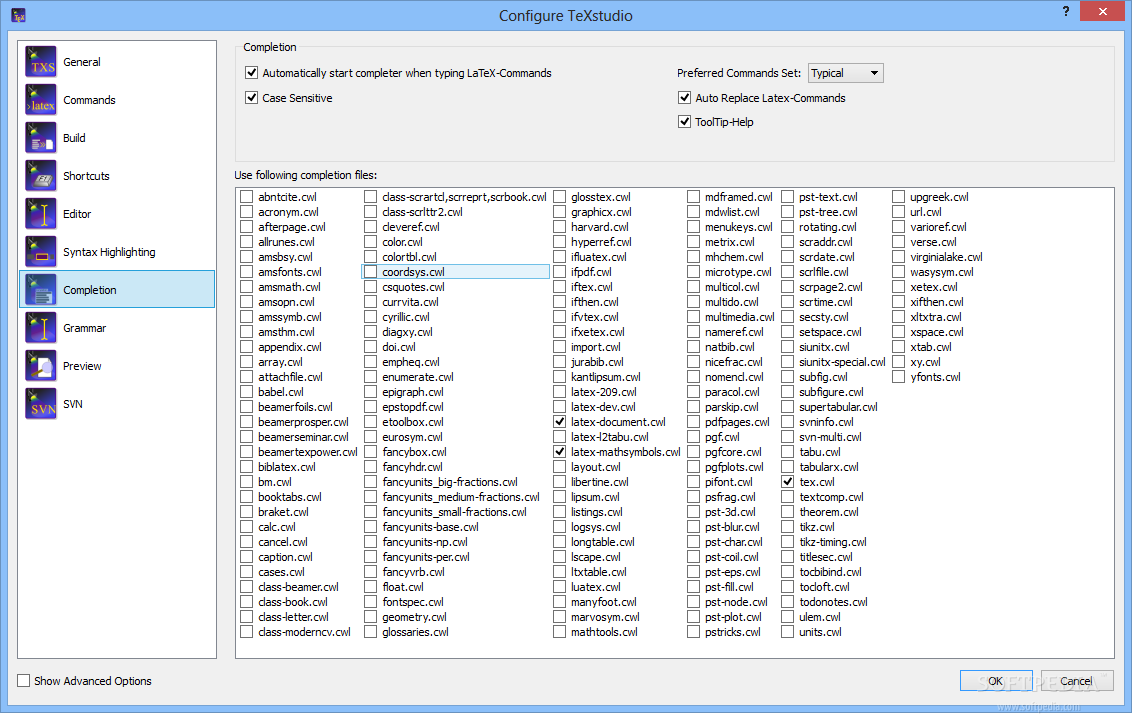The image size is (1132, 725).
Task: Uncheck latex-document.cwl
Action: (560, 422)
